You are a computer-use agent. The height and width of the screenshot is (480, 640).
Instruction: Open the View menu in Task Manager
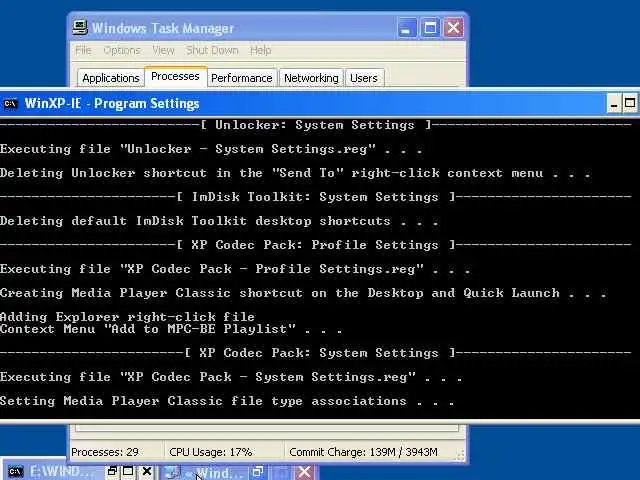[163, 50]
